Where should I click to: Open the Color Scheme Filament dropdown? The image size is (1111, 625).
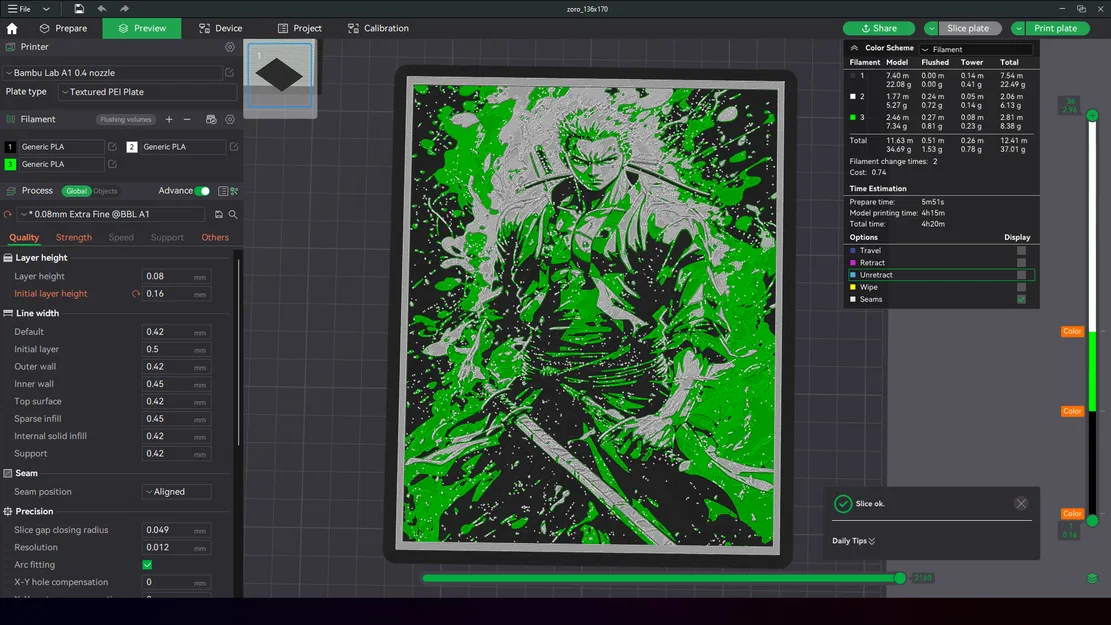pos(976,48)
